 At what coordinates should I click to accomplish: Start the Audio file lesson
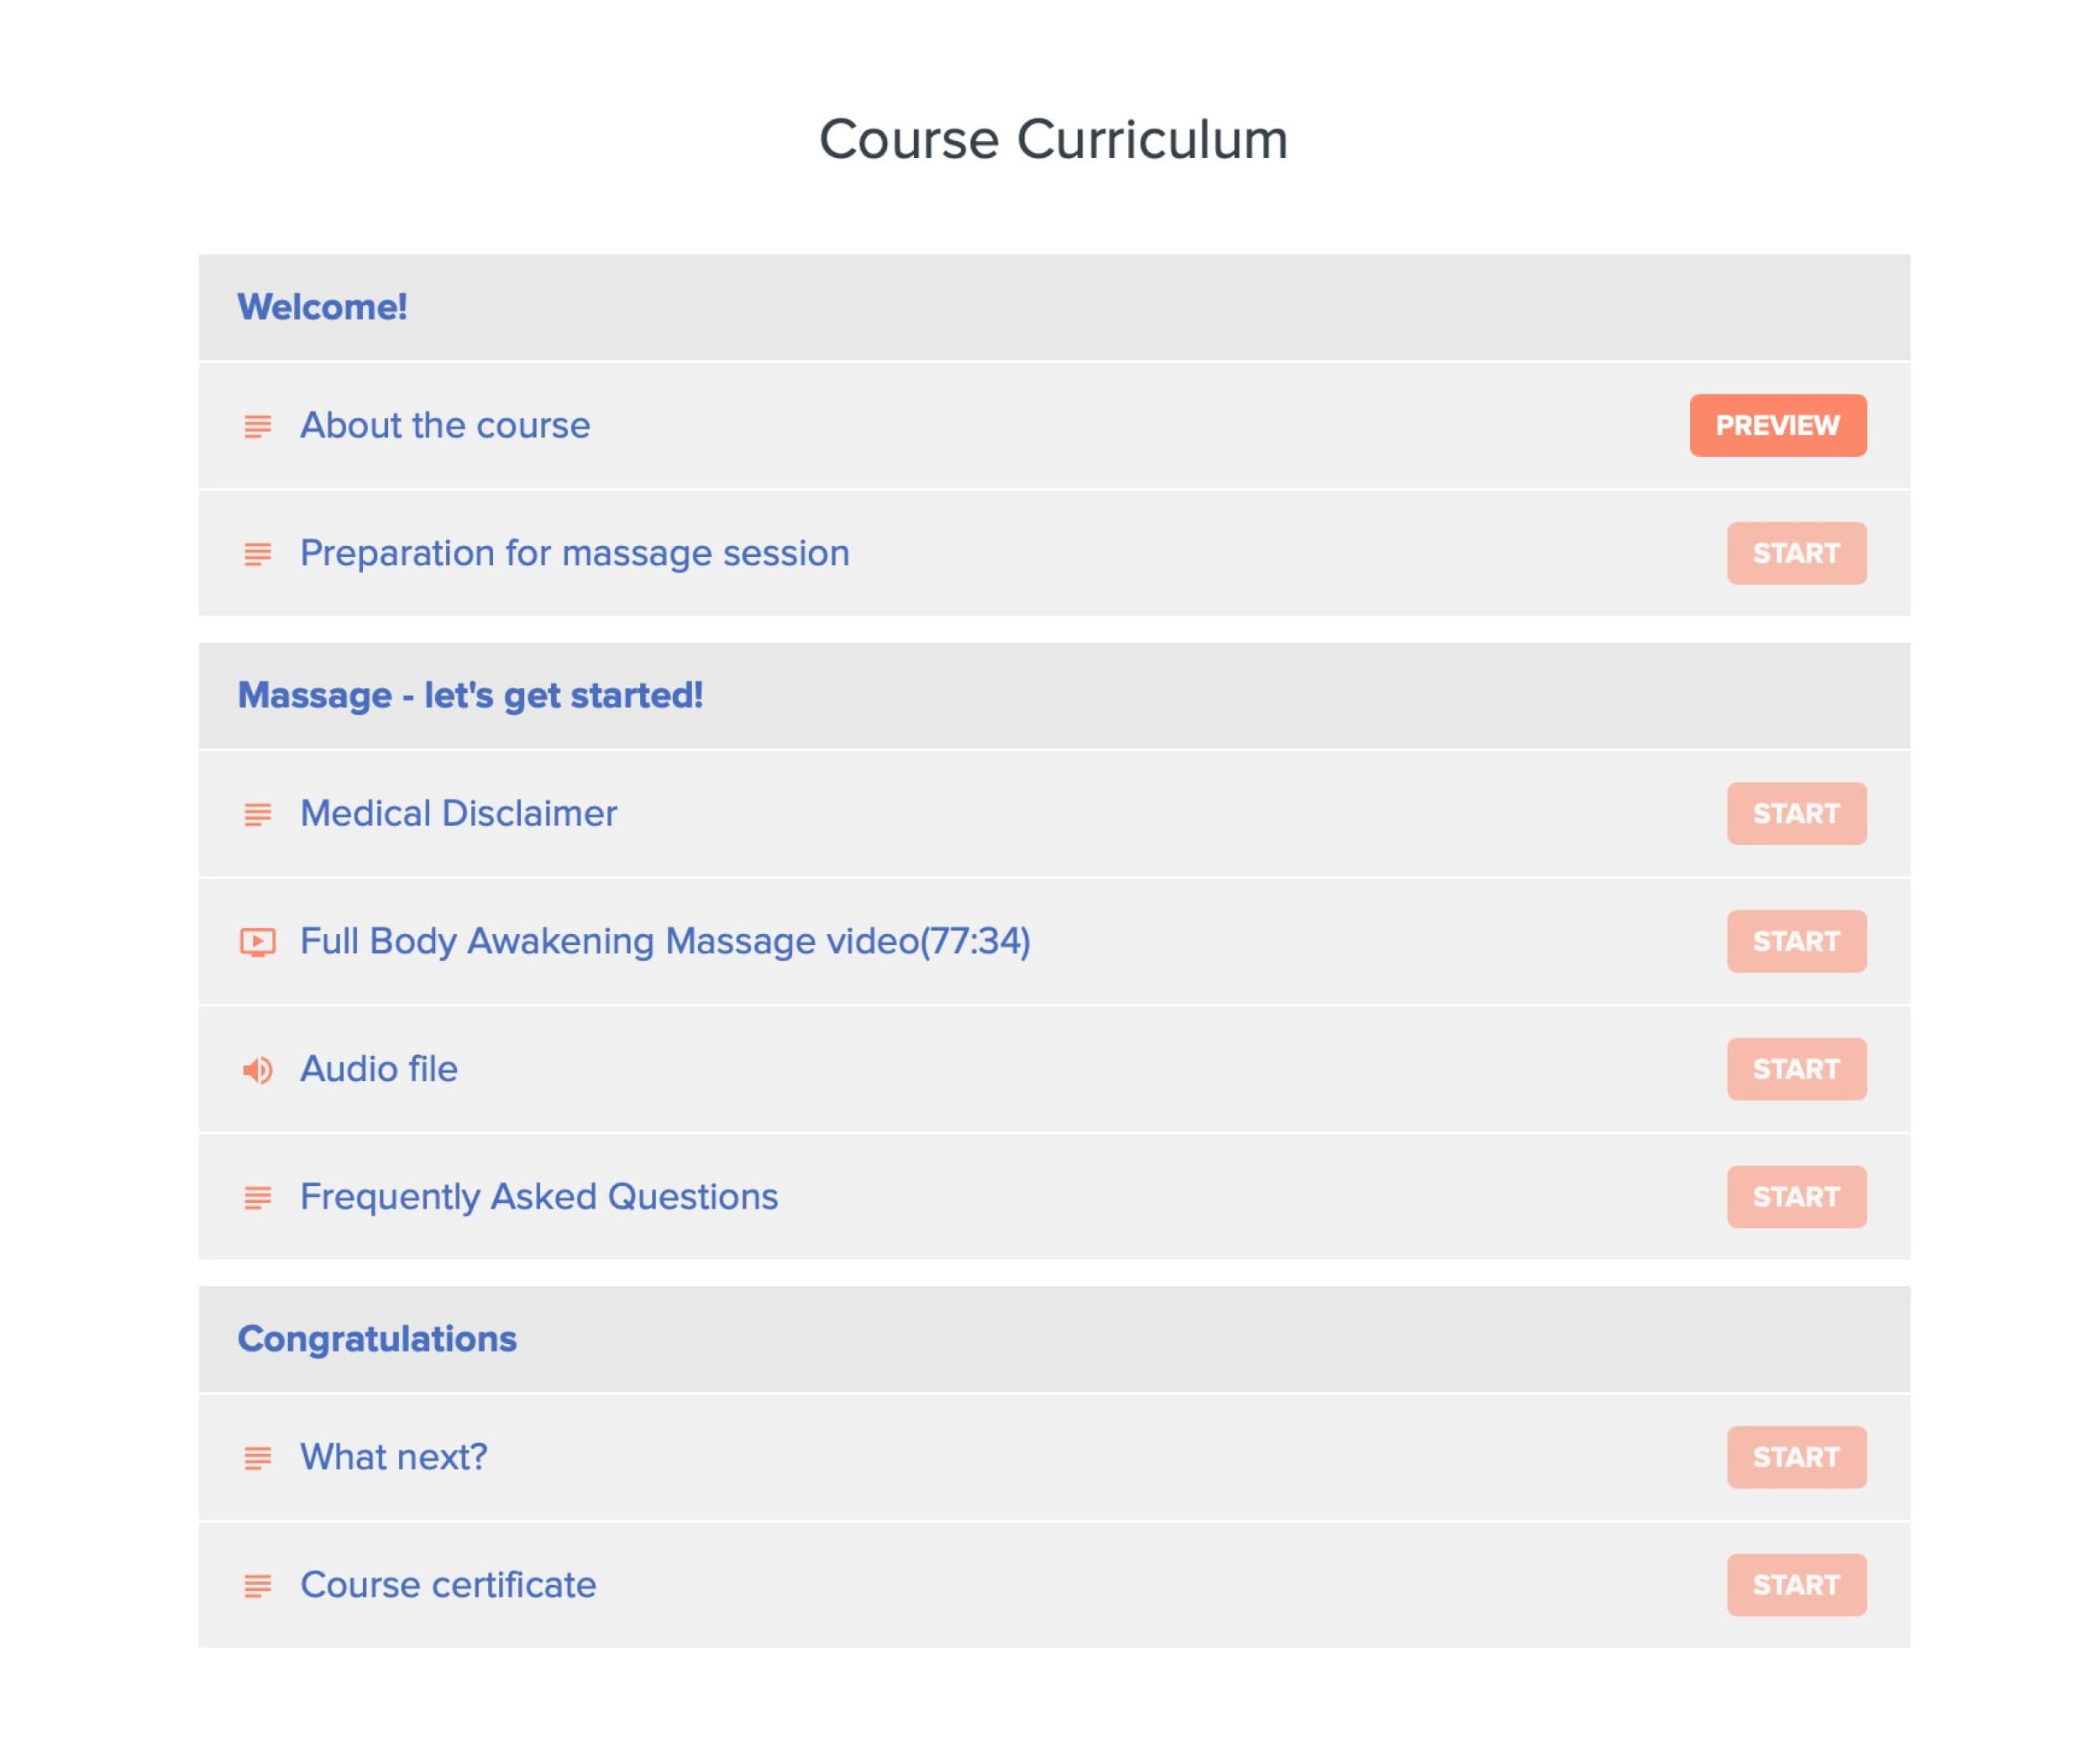tap(1796, 1069)
